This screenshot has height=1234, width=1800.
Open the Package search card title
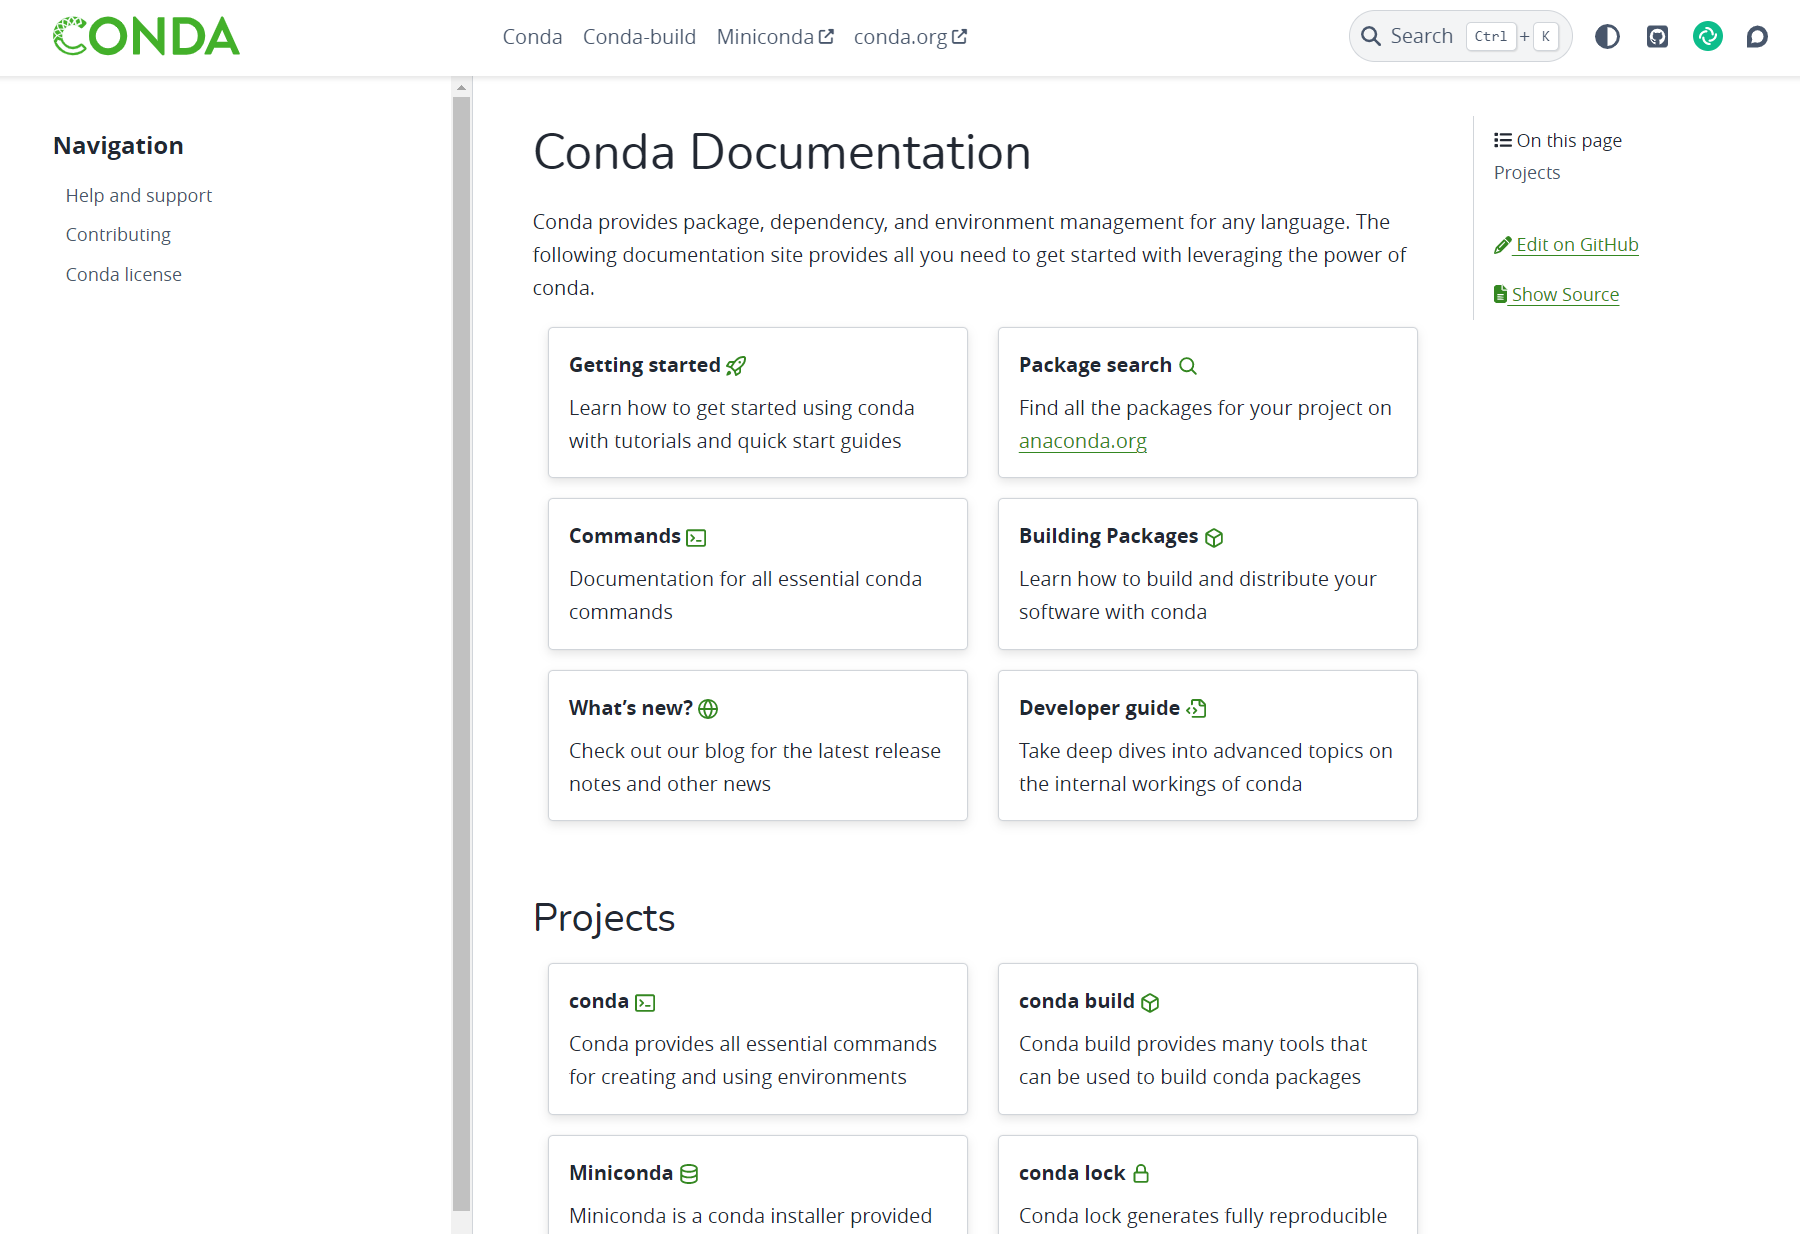(1095, 365)
